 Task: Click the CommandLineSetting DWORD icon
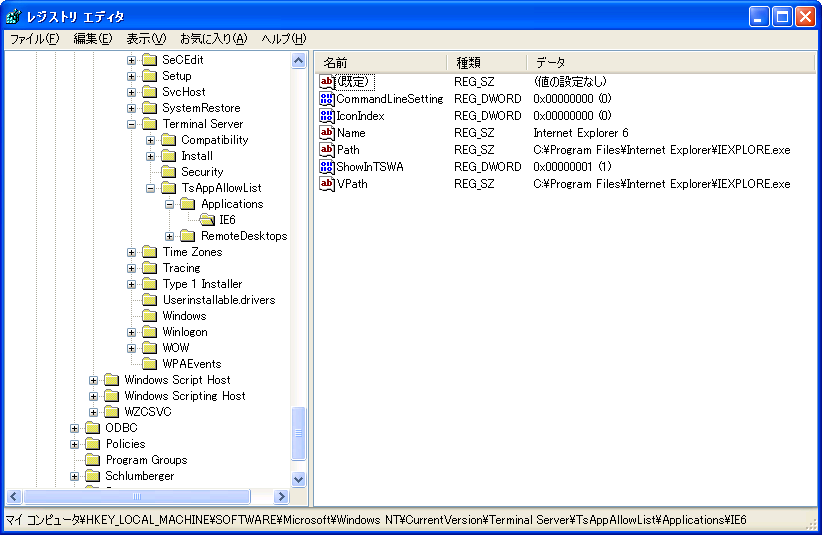coord(326,99)
